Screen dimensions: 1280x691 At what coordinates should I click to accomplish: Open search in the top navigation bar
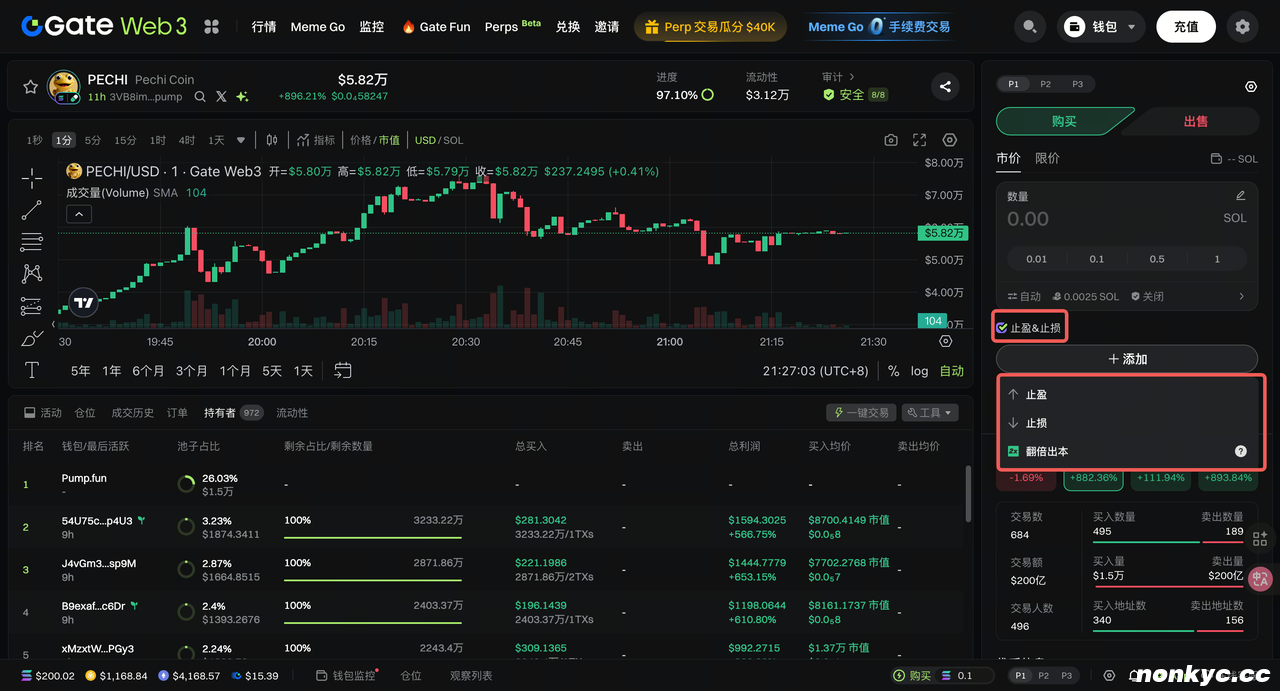1030,27
